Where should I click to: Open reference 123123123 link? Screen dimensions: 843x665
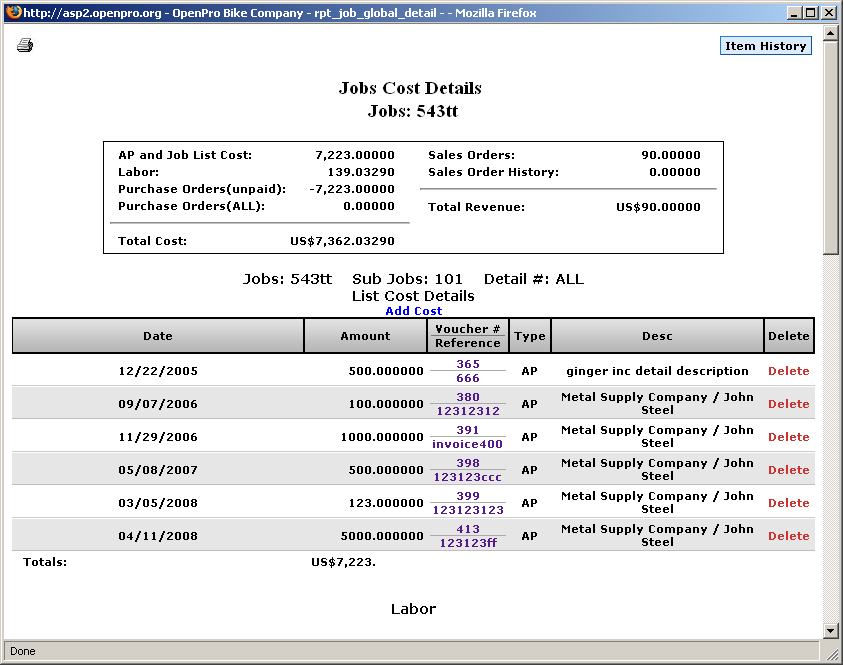467,510
